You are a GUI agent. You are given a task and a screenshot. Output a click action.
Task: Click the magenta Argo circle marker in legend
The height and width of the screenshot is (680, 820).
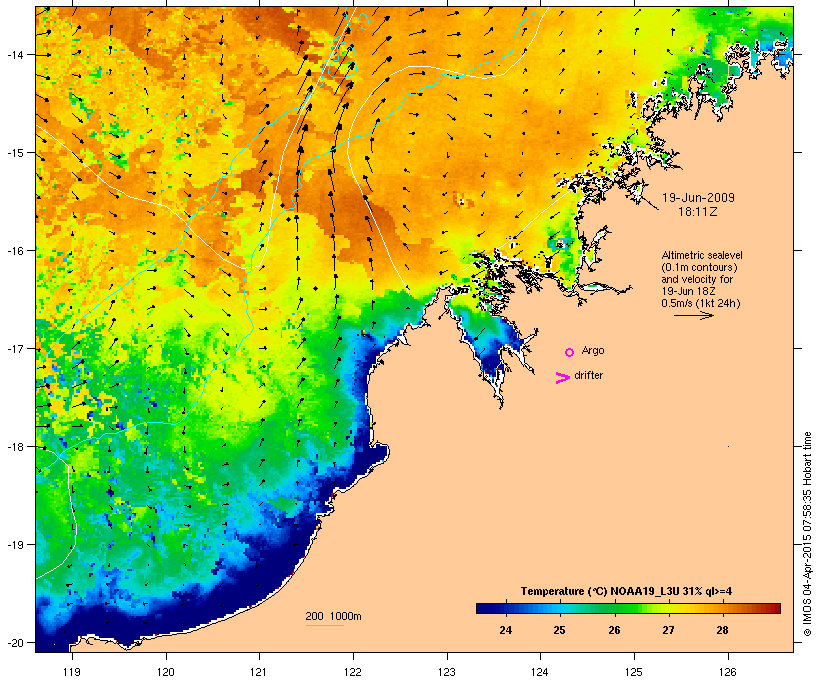pyautogui.click(x=569, y=352)
